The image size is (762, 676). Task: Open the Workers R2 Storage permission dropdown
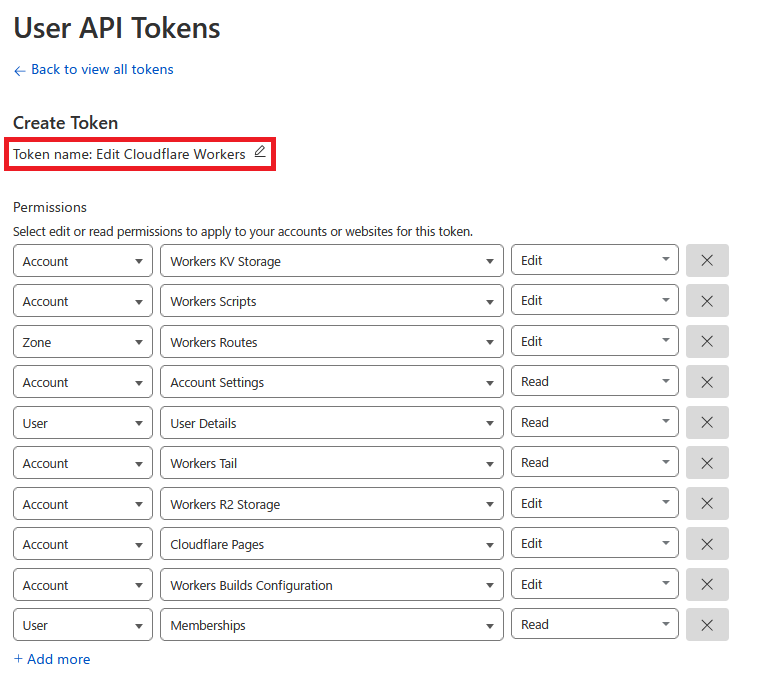coord(331,504)
